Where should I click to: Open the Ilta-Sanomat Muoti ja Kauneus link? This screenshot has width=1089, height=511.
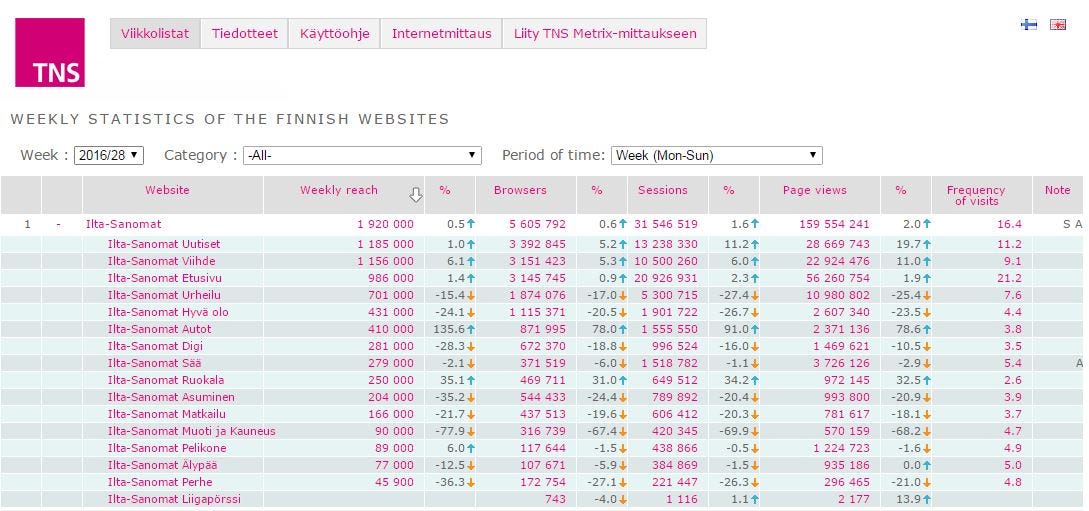point(192,431)
